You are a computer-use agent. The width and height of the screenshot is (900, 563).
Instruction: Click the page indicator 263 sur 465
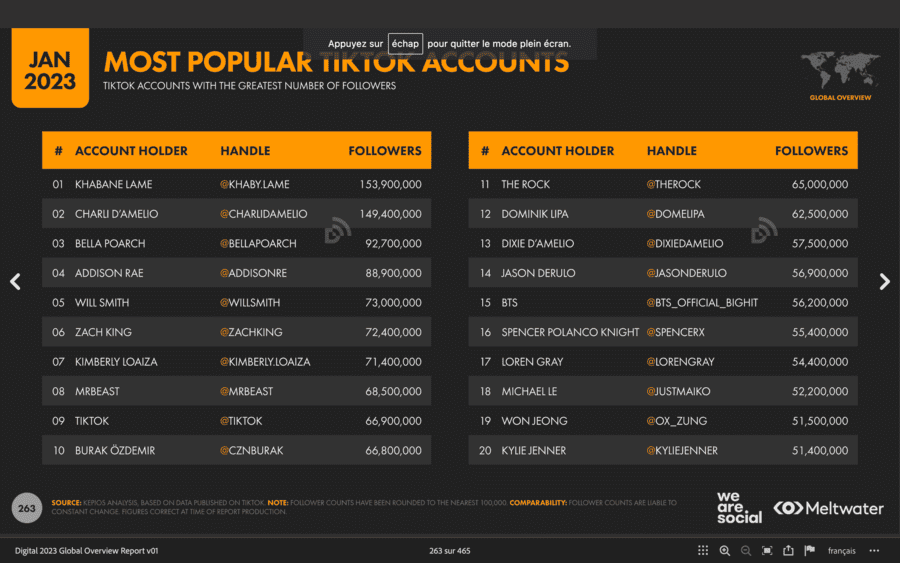tap(449, 551)
